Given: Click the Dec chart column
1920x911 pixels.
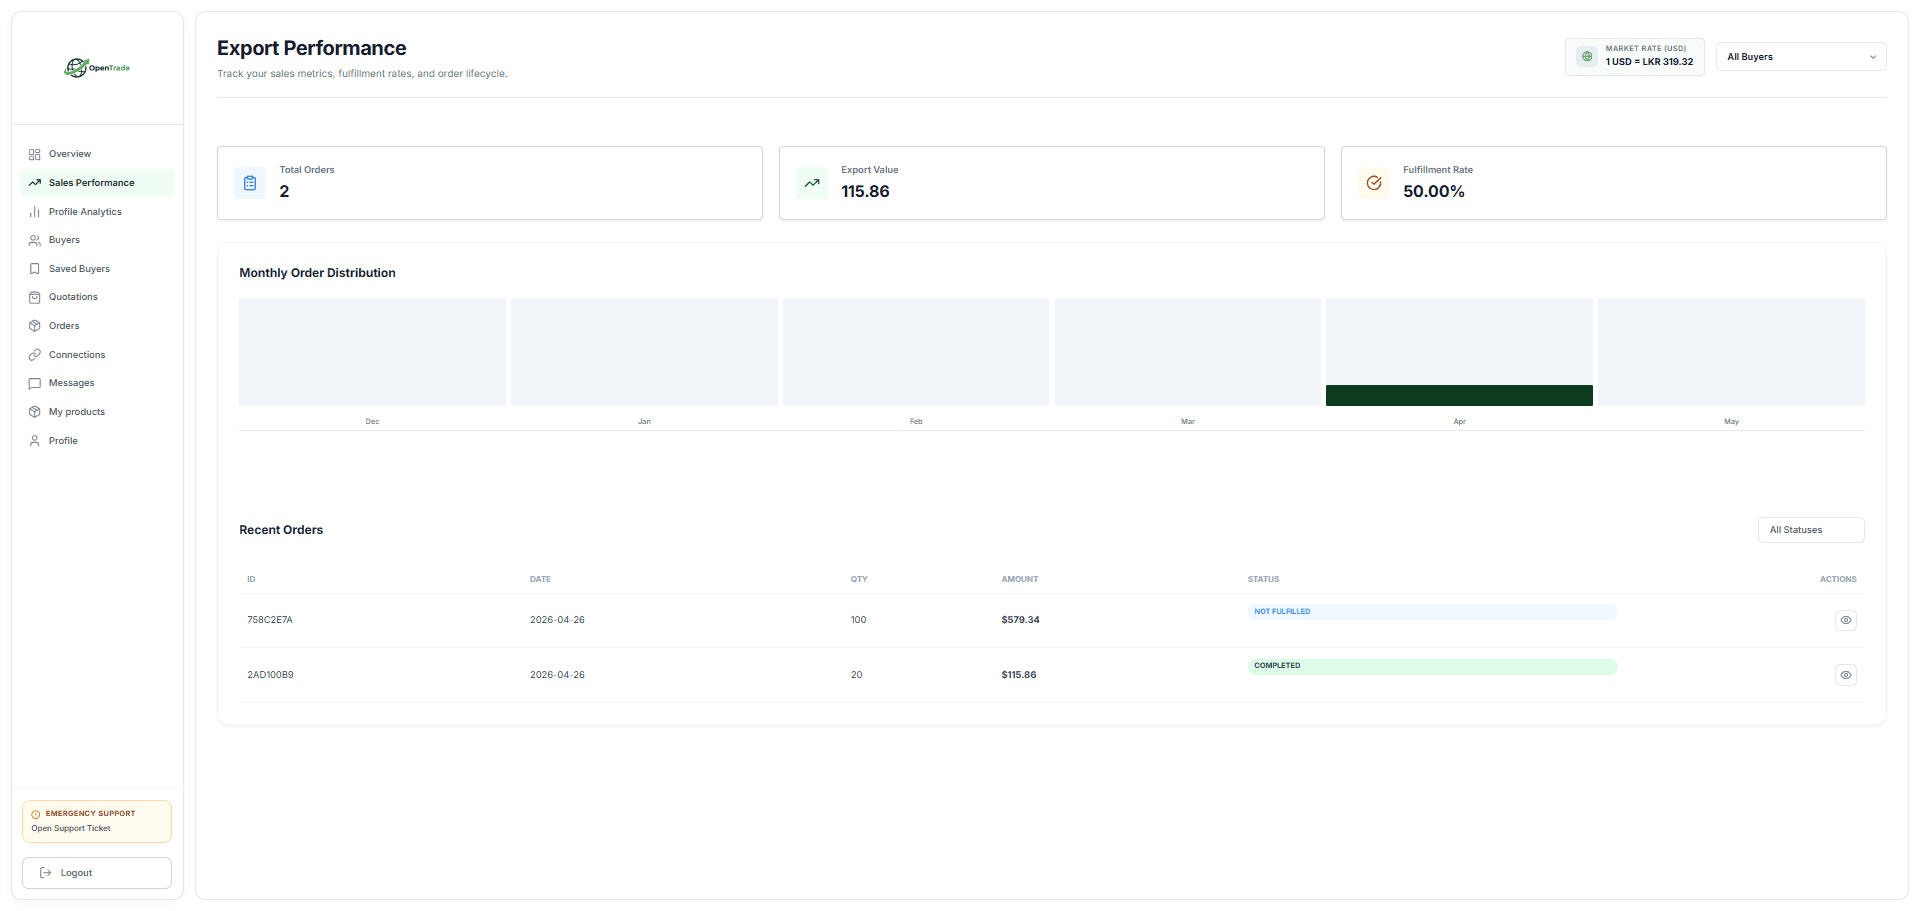Looking at the screenshot, I should (x=372, y=352).
